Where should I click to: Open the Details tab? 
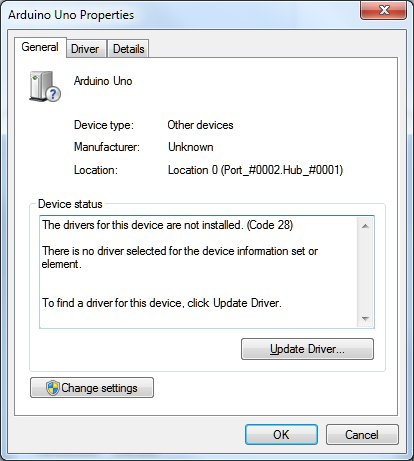point(128,49)
